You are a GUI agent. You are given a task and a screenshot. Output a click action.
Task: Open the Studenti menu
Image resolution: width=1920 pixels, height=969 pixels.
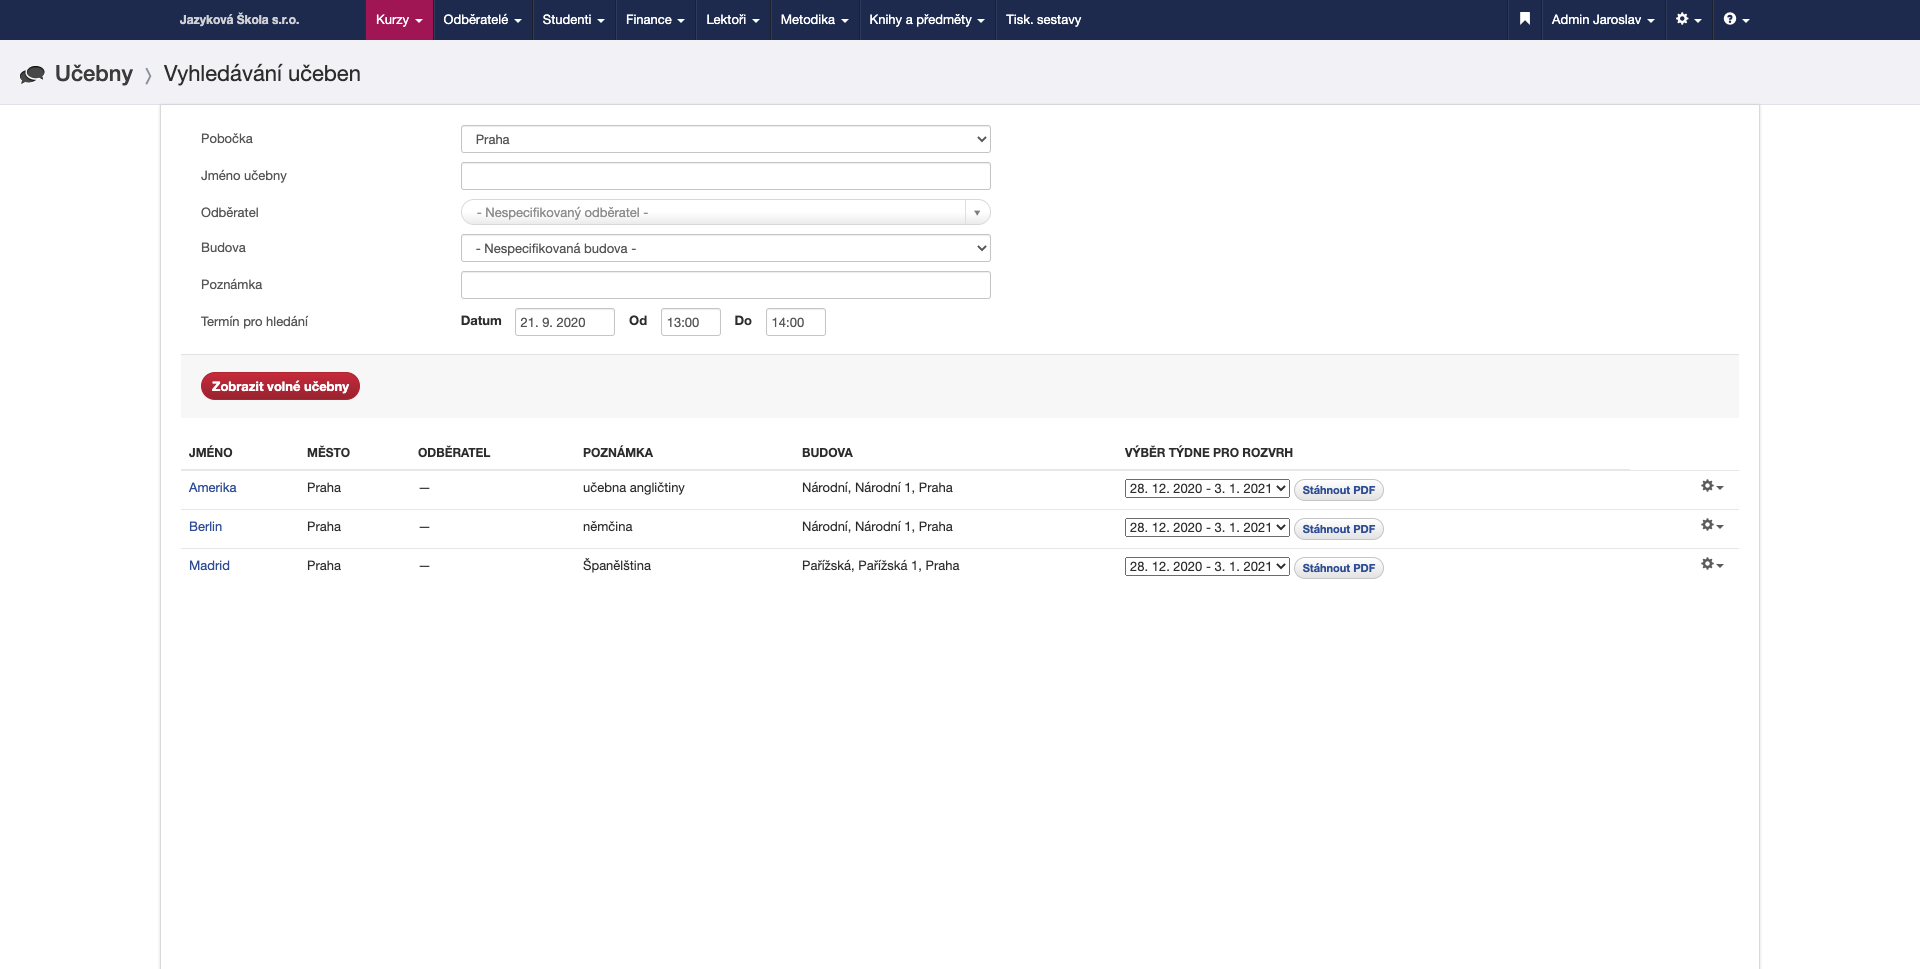pyautogui.click(x=573, y=20)
